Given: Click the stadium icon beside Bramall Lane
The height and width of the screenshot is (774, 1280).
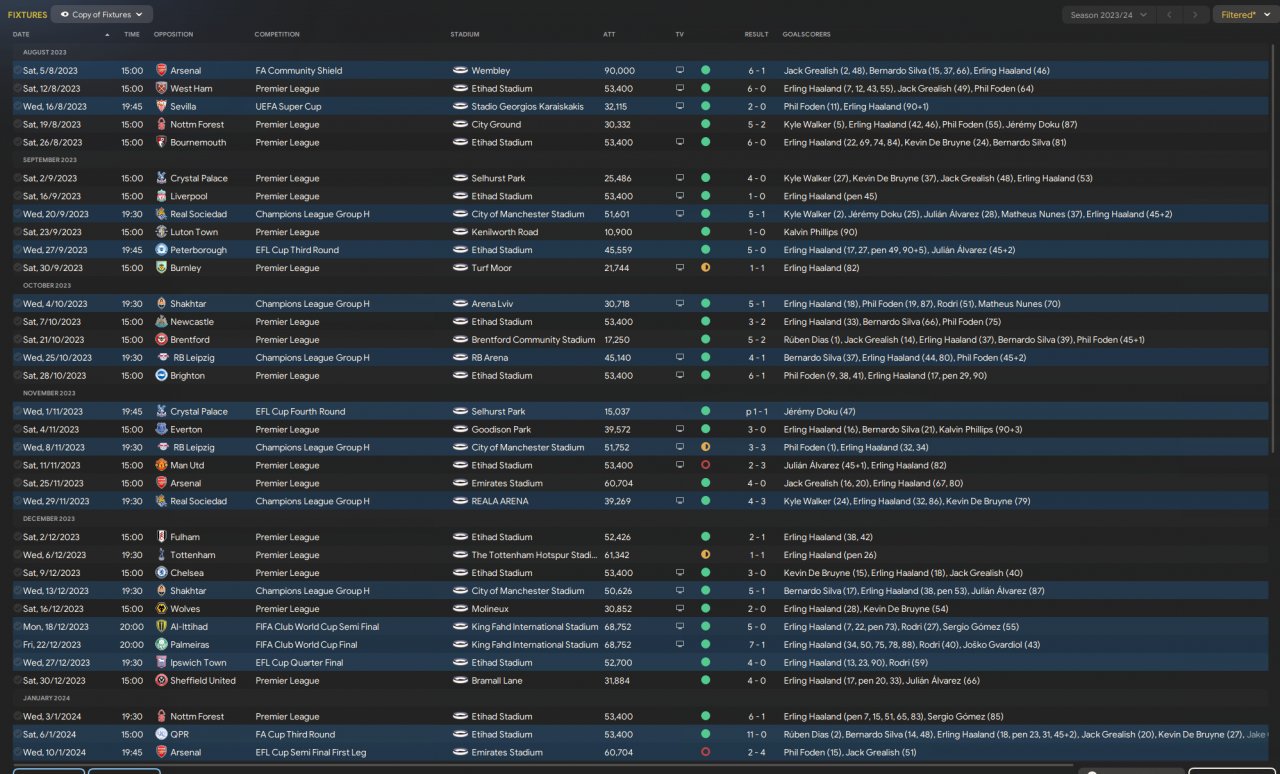Looking at the screenshot, I should [460, 681].
